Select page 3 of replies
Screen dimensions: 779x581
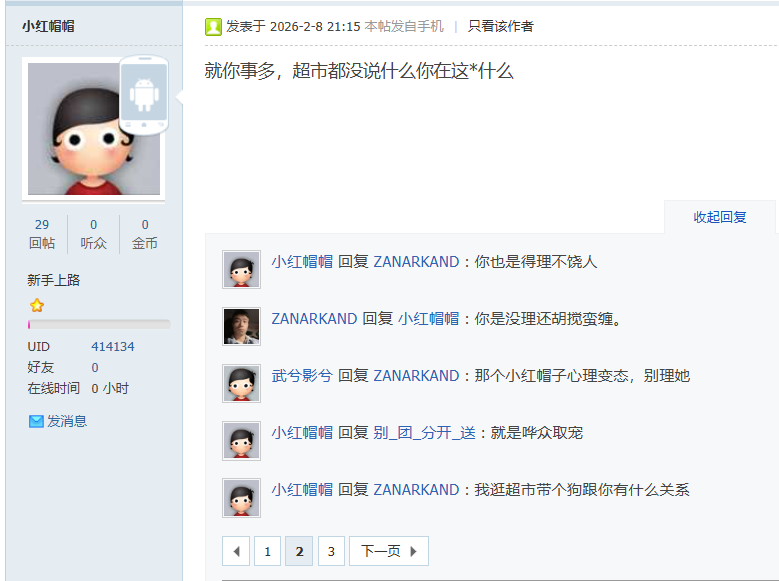coord(331,551)
